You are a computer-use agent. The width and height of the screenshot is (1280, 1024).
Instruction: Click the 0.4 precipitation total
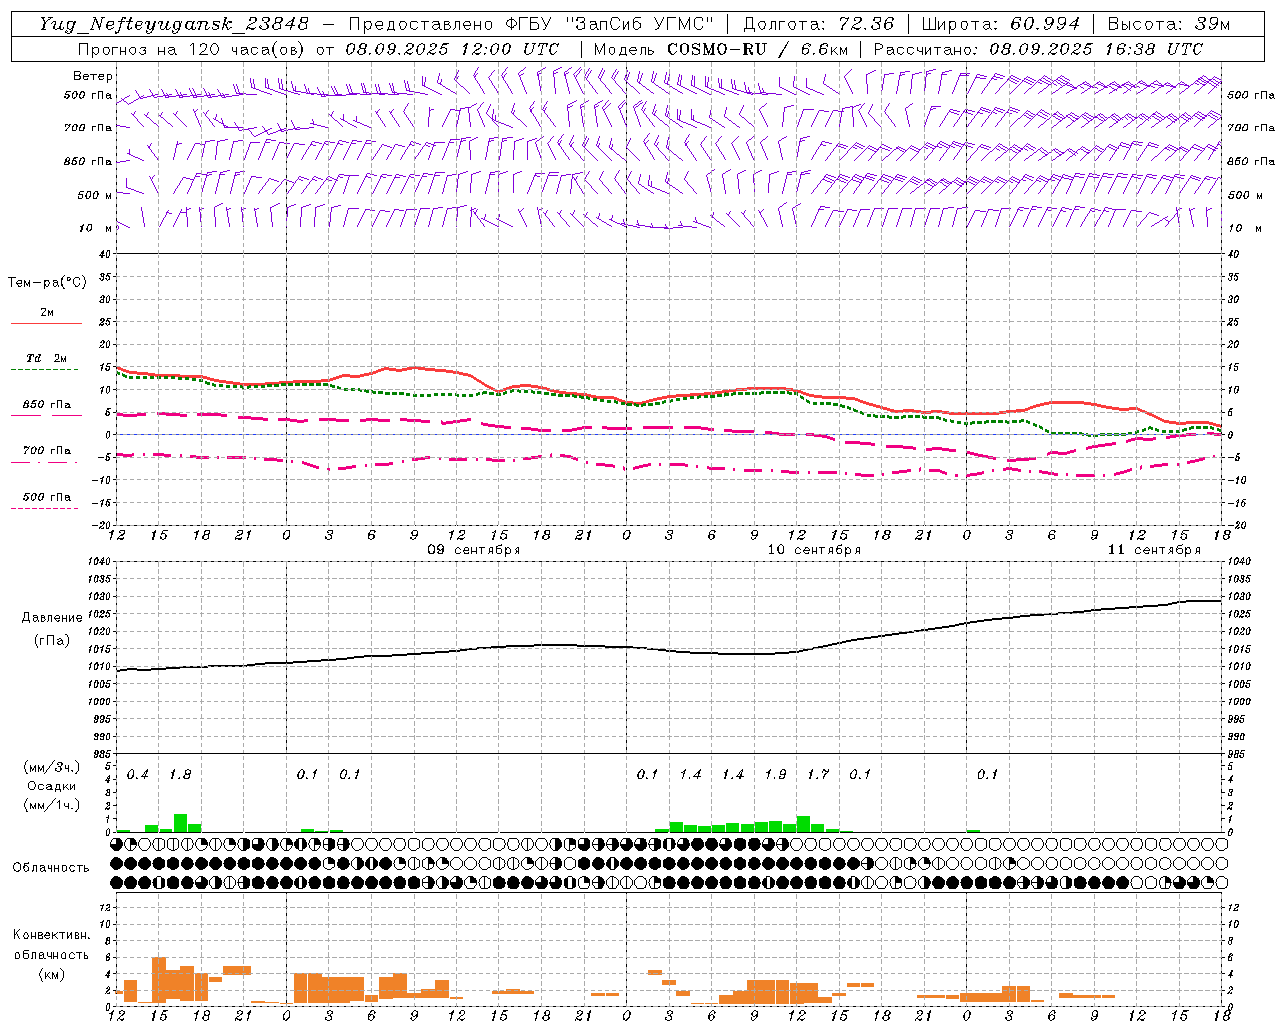[138, 775]
